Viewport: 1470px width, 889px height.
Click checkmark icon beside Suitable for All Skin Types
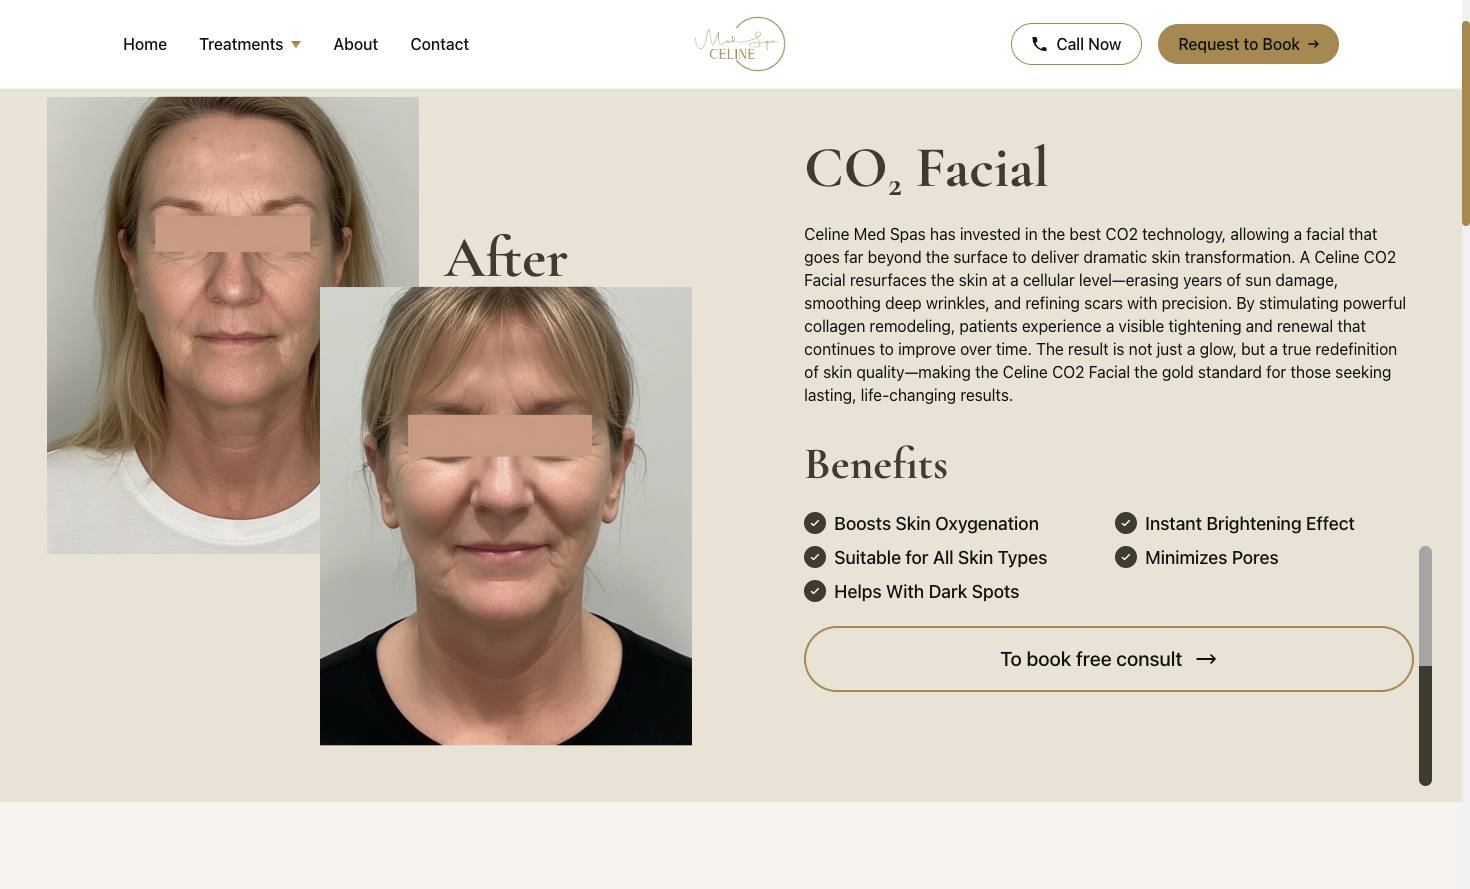tap(815, 557)
